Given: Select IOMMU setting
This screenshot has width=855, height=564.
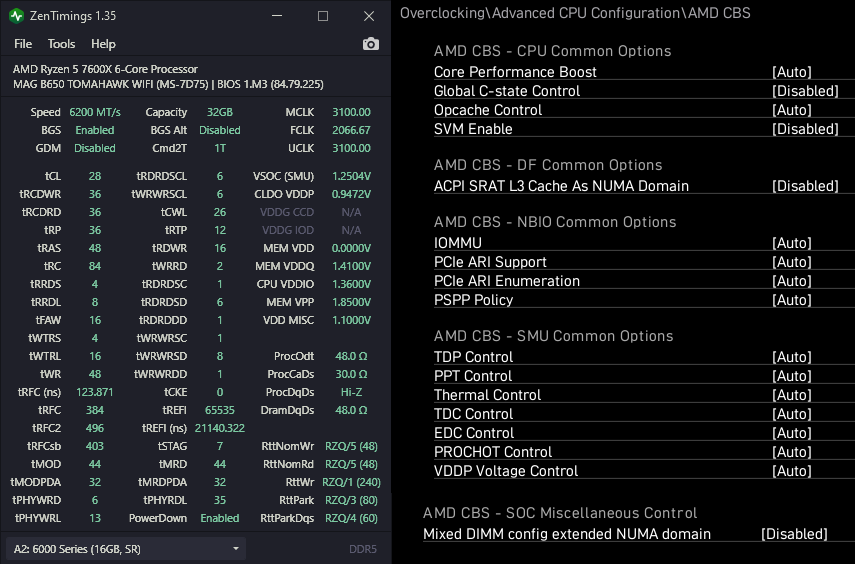Looking at the screenshot, I should (x=644, y=243).
